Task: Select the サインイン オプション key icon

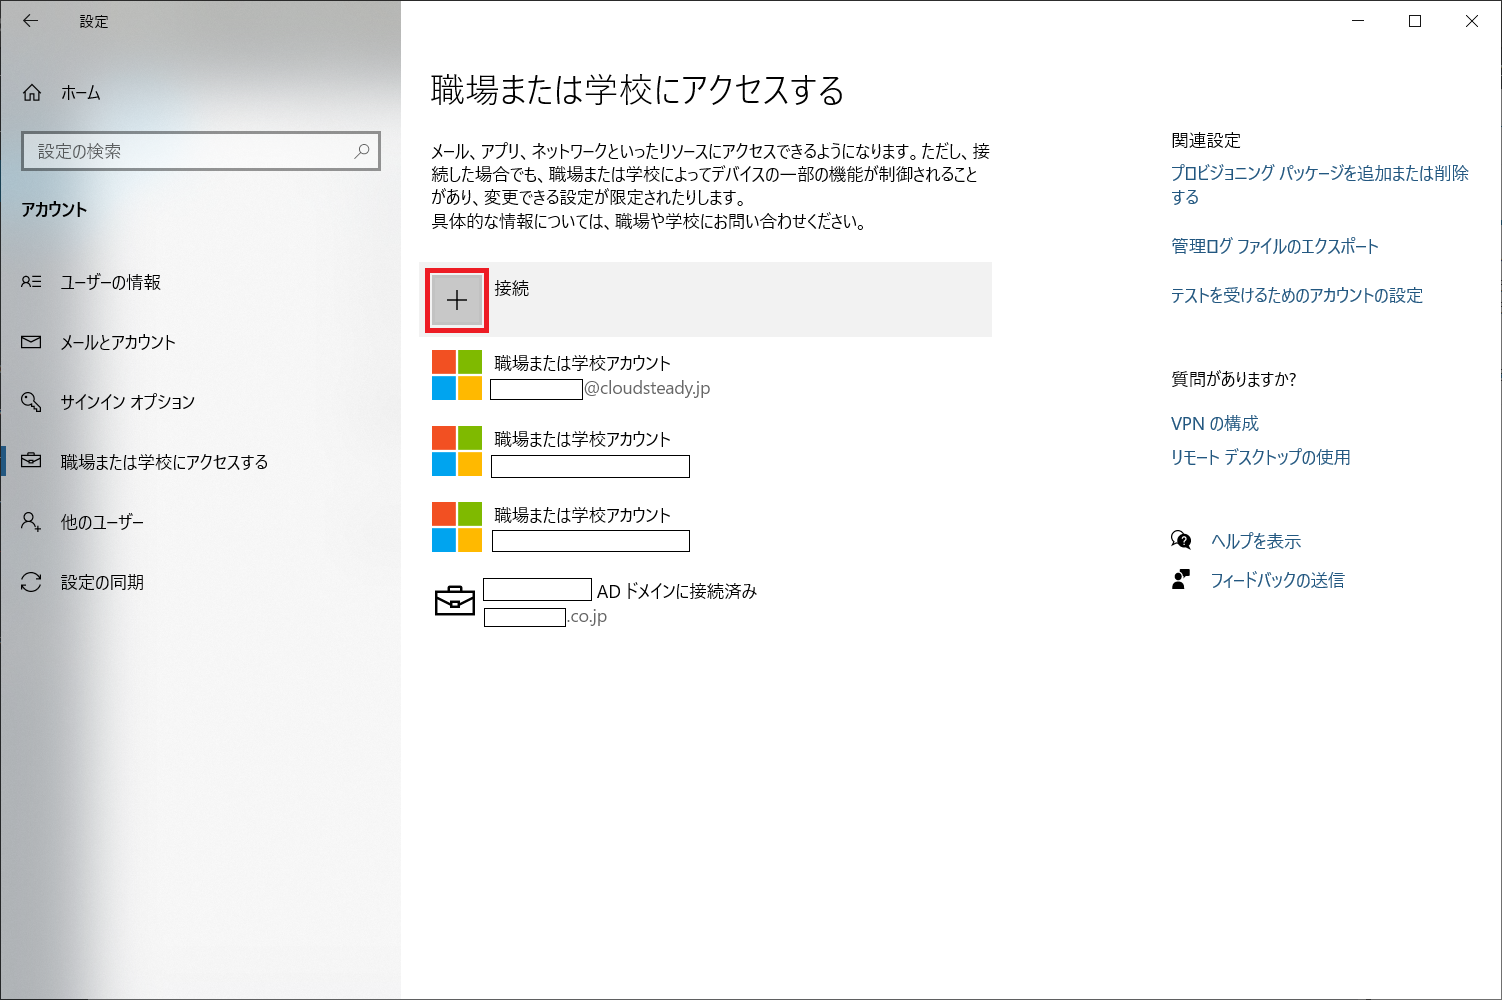Action: pos(32,402)
